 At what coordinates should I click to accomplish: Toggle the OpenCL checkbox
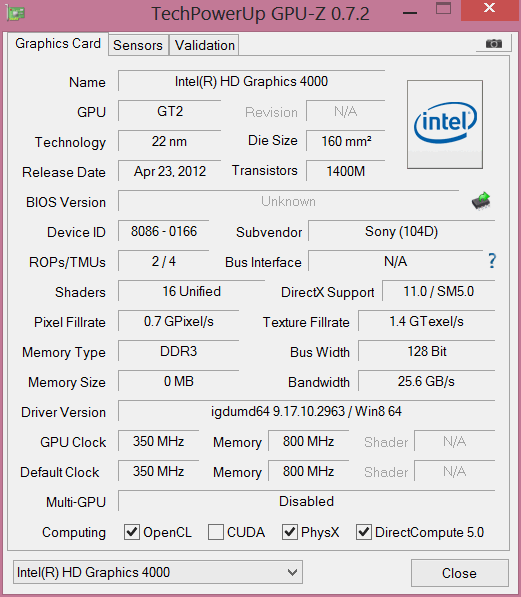point(132,532)
